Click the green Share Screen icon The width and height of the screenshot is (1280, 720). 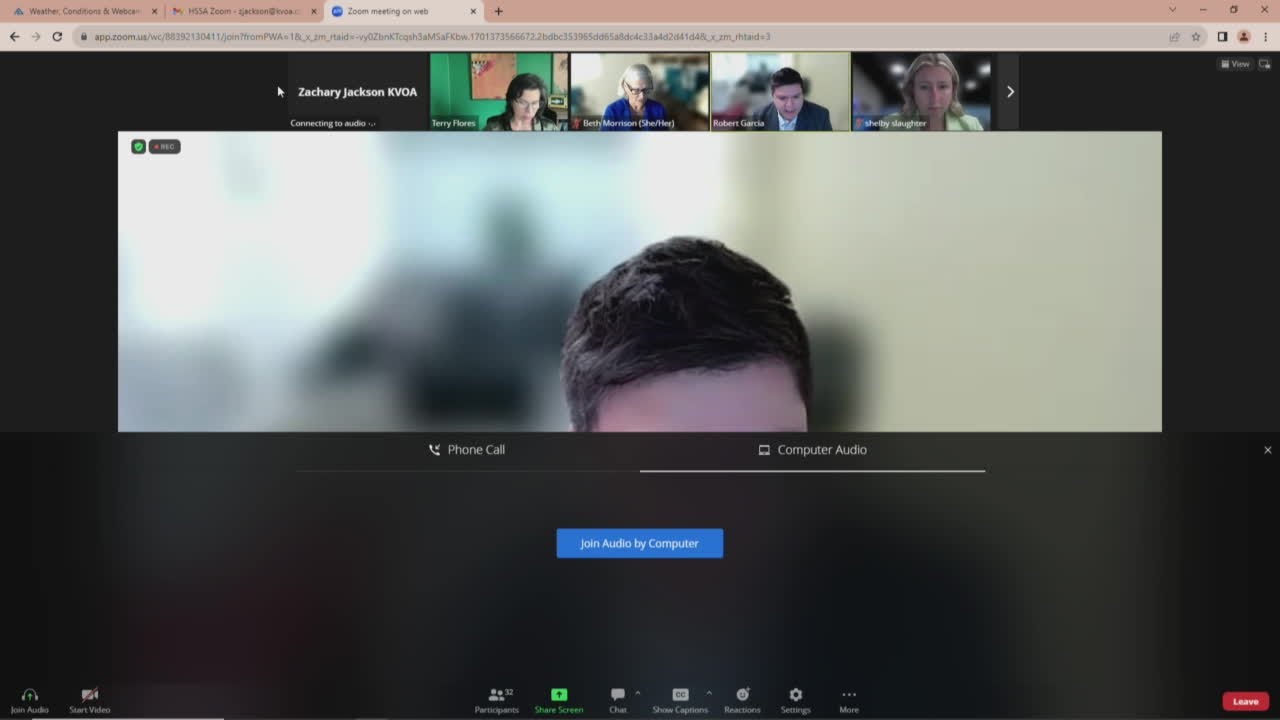pos(558,695)
